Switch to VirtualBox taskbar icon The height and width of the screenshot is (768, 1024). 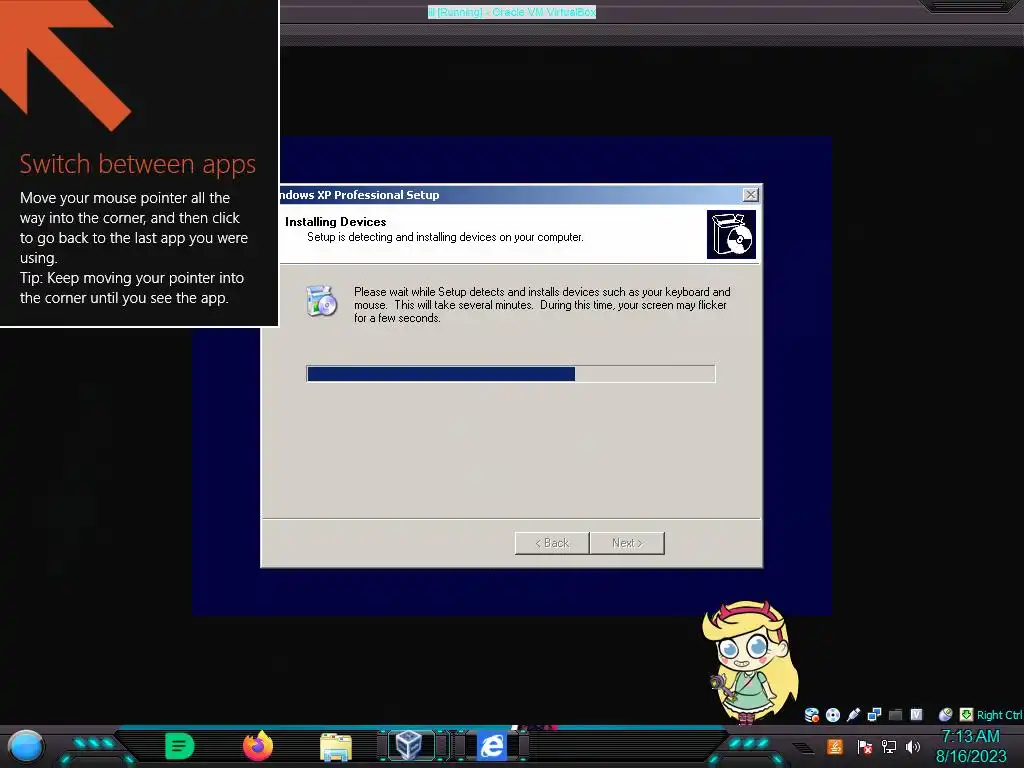pos(409,746)
